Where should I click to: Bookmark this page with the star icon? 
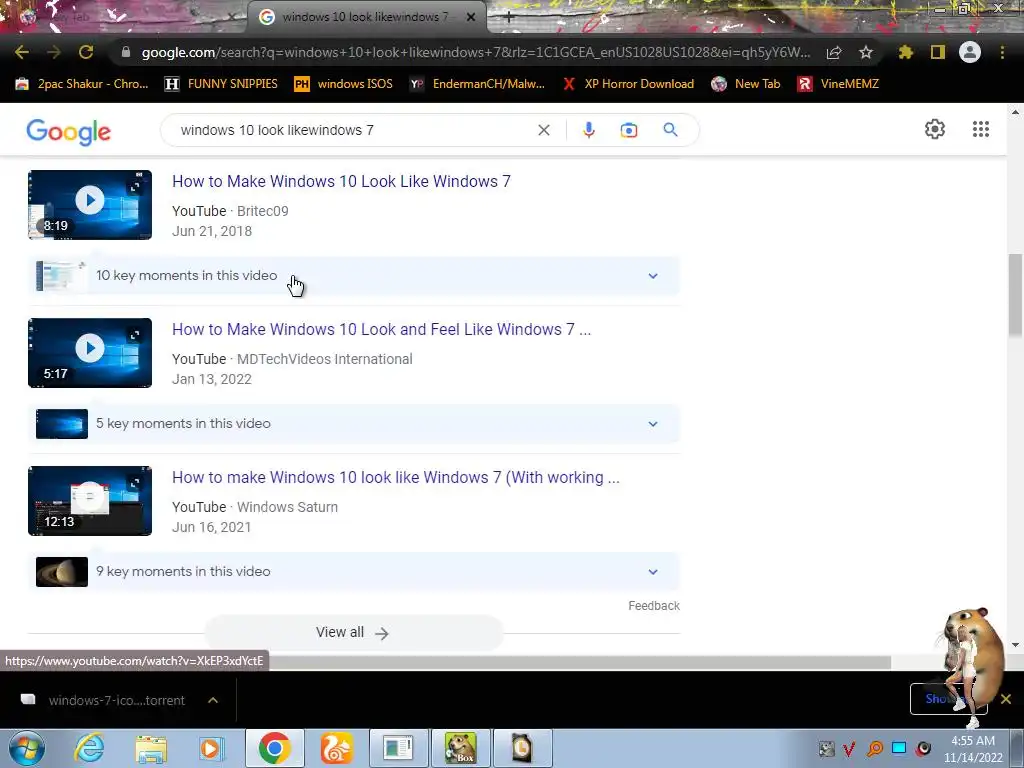point(866,52)
